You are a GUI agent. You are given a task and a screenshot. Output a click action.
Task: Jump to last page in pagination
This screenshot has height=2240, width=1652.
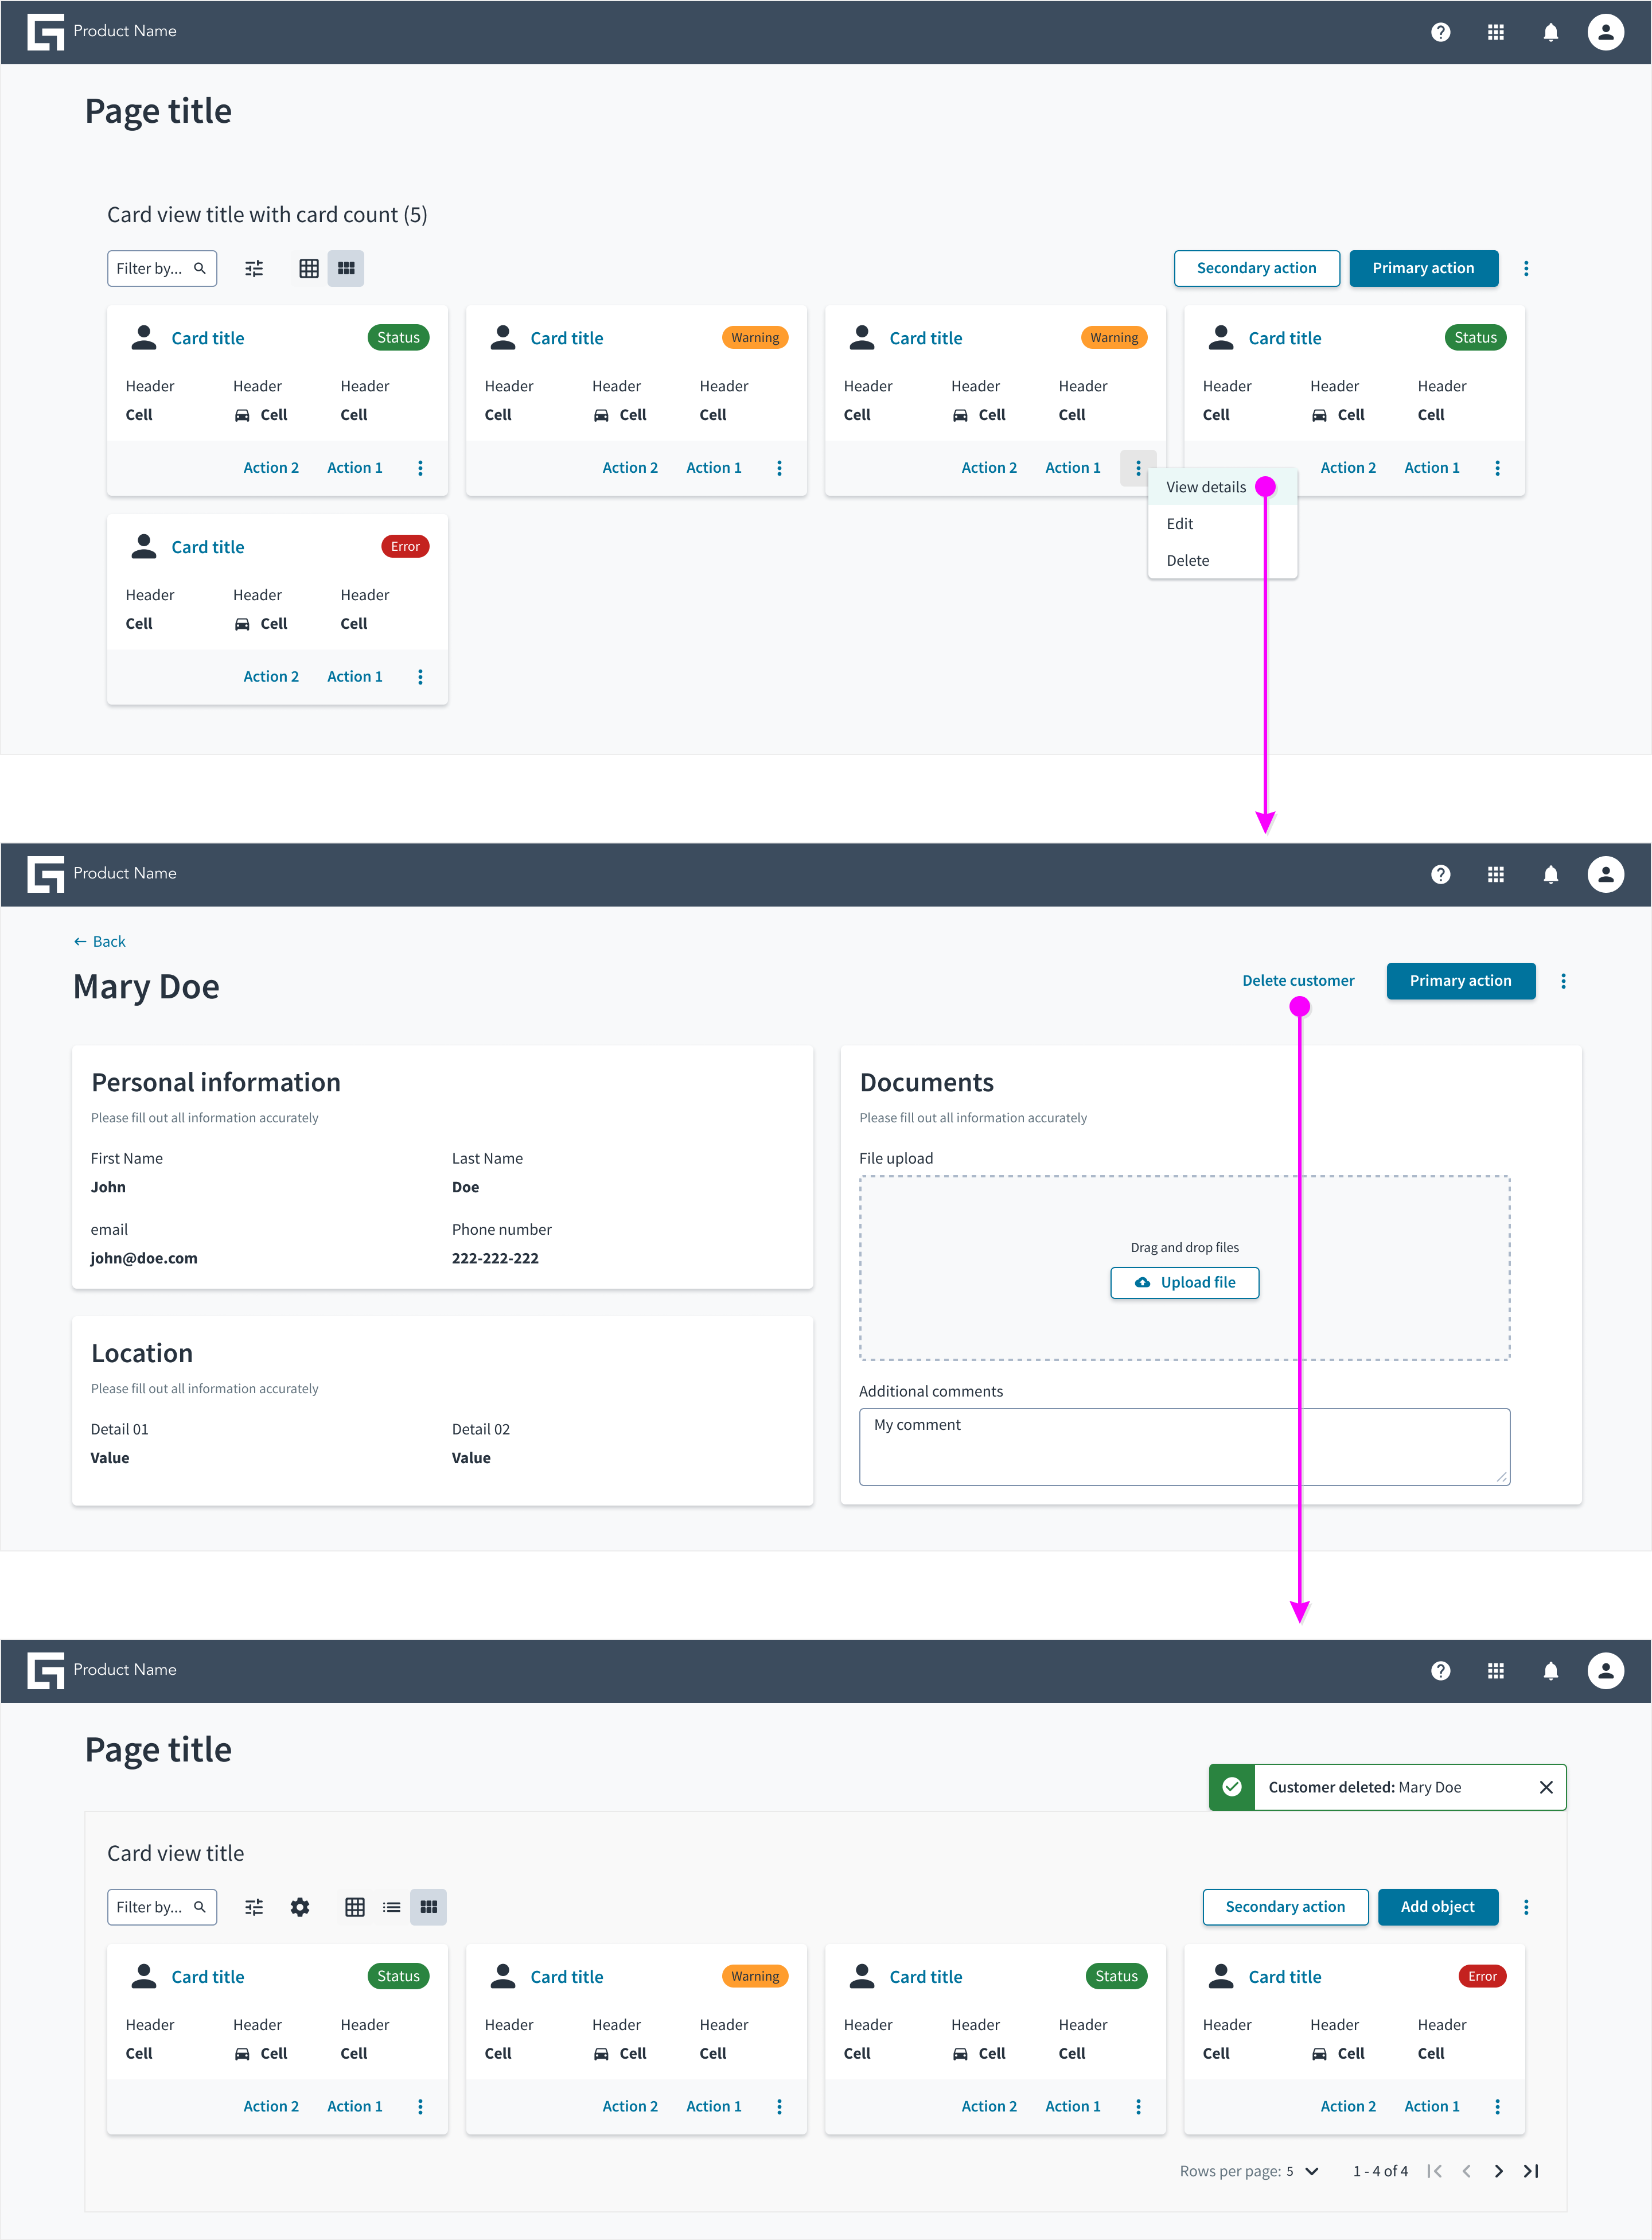1531,2171
